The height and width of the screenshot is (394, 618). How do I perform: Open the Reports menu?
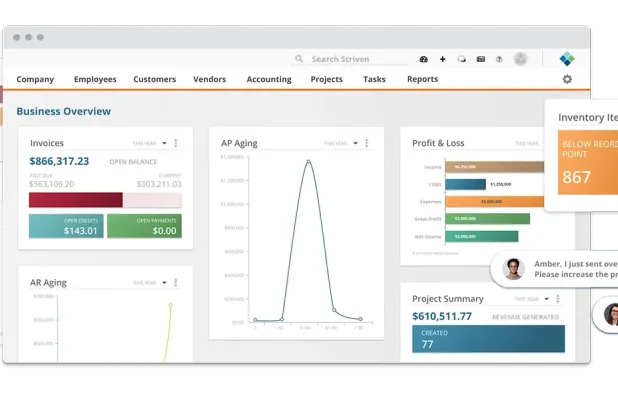[x=423, y=79]
